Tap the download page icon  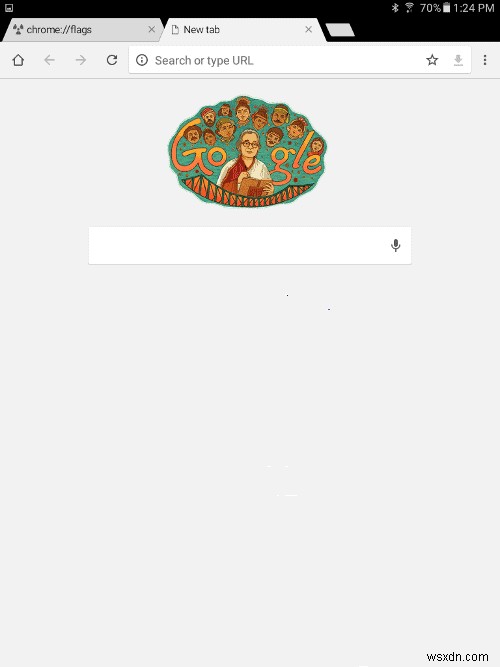click(x=458, y=60)
